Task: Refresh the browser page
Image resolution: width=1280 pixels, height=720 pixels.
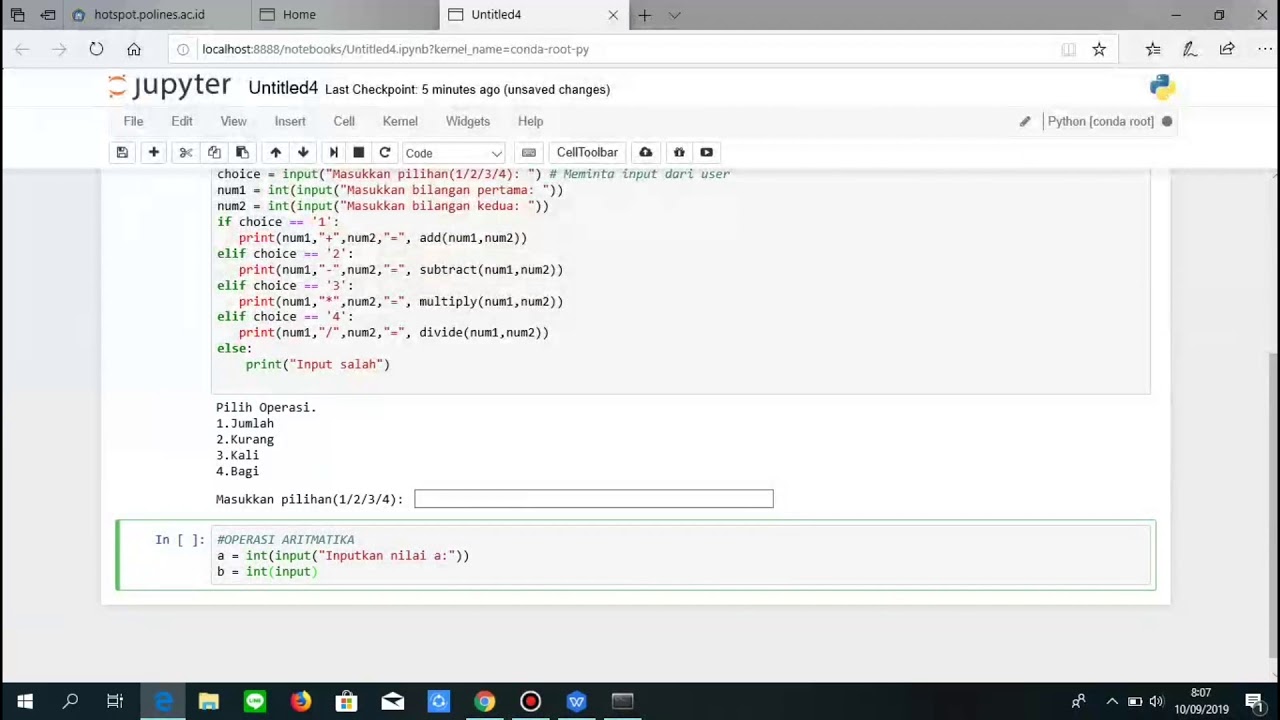Action: [x=96, y=49]
